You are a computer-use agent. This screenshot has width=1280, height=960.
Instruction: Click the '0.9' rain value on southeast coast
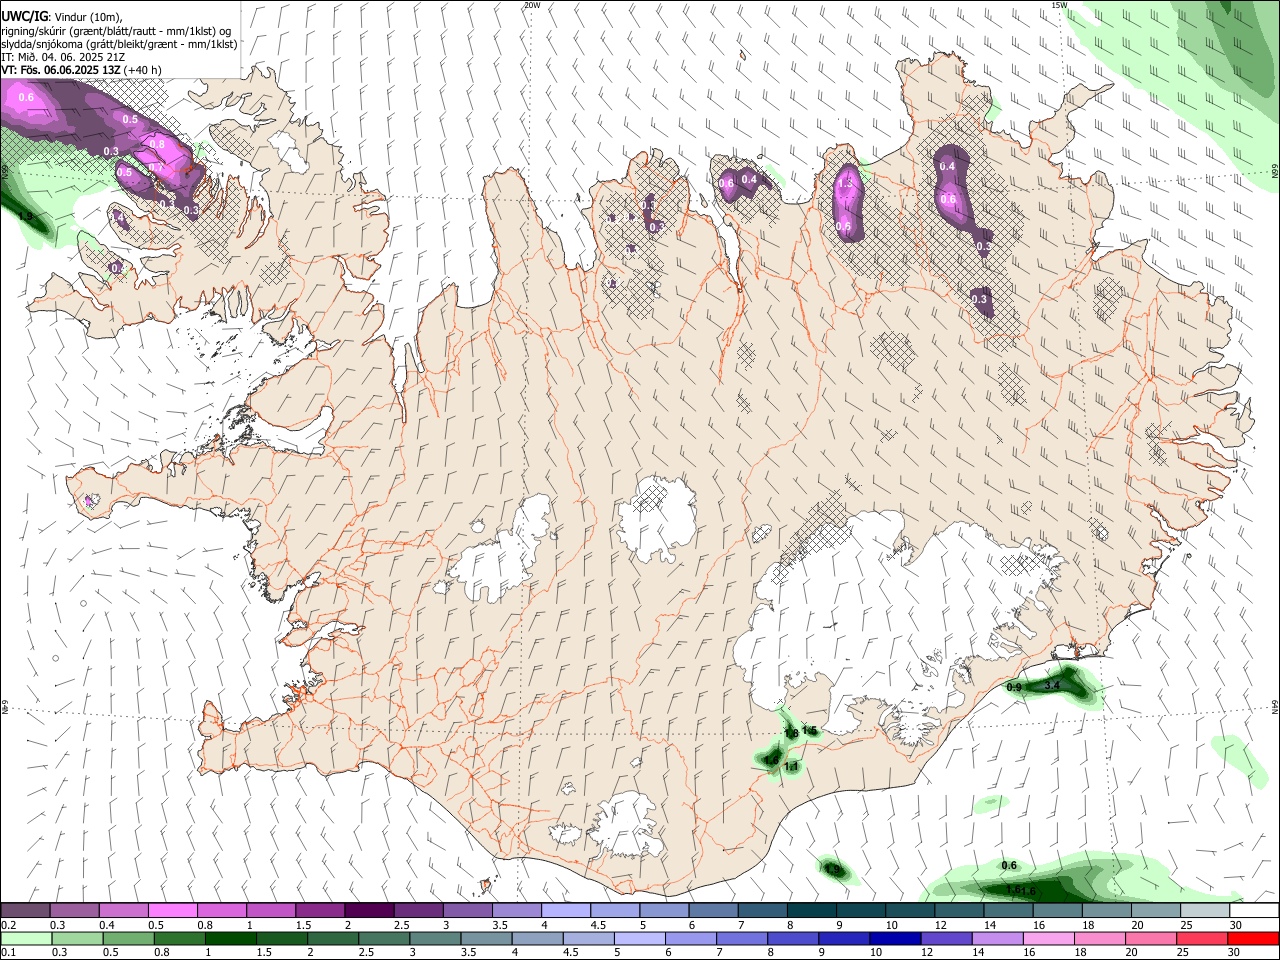[x=1014, y=687]
